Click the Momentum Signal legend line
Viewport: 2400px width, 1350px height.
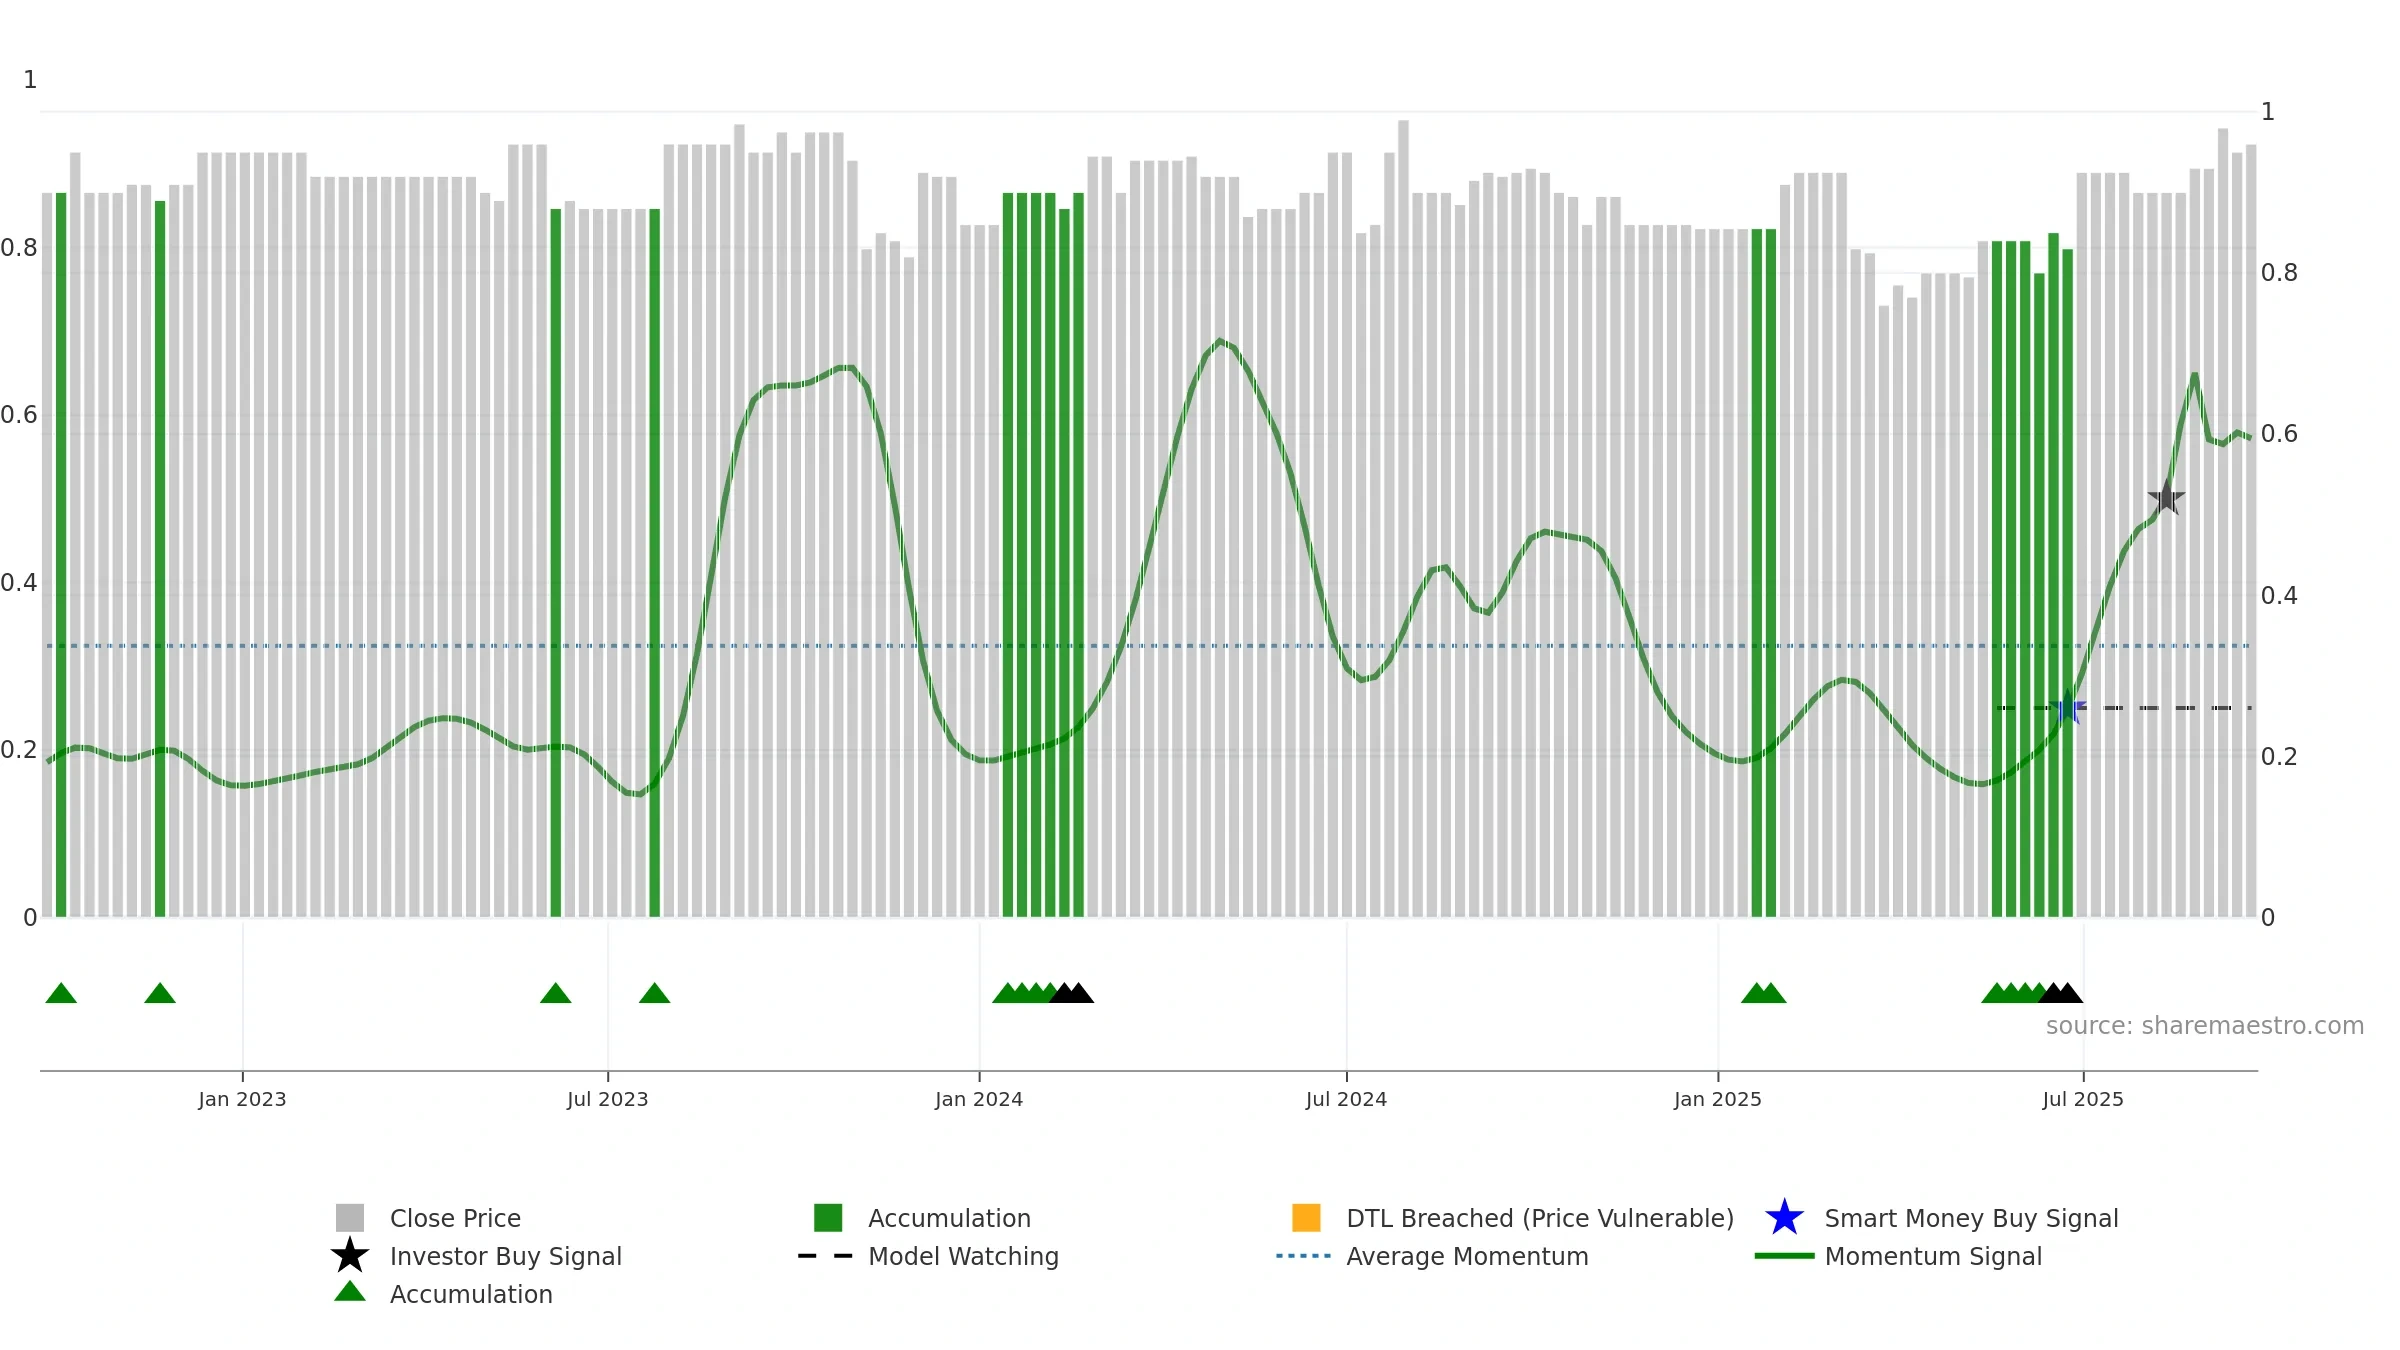click(x=1784, y=1256)
